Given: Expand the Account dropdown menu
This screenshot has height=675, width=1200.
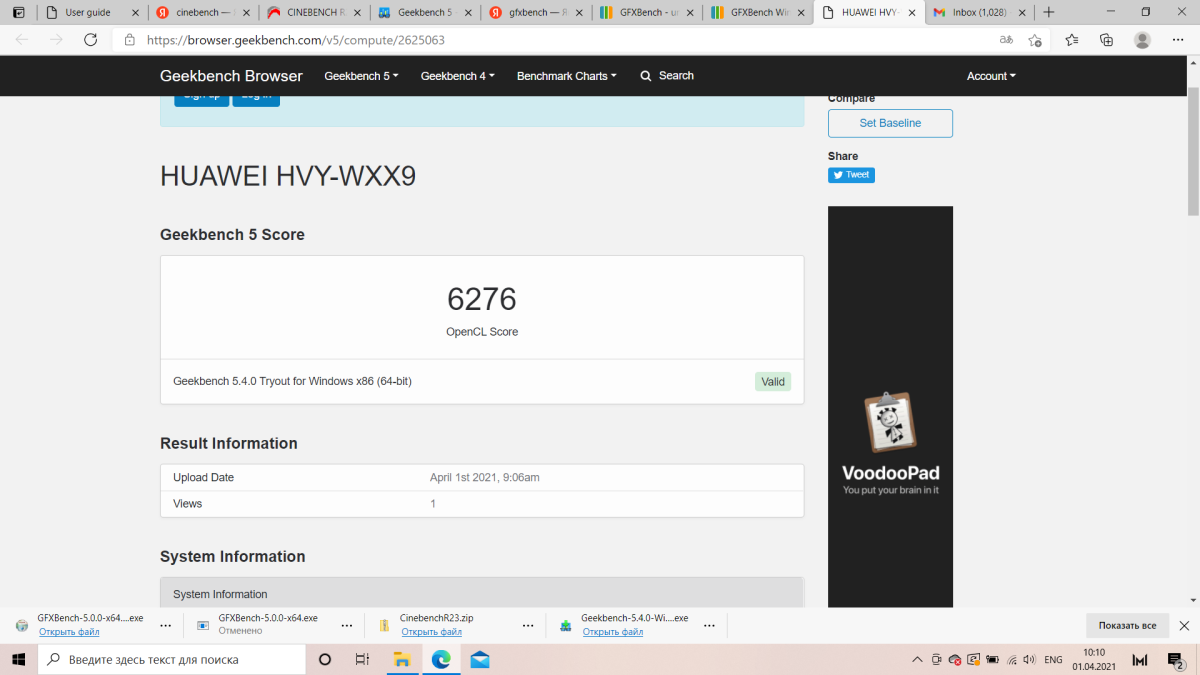Looking at the screenshot, I should click(x=990, y=76).
